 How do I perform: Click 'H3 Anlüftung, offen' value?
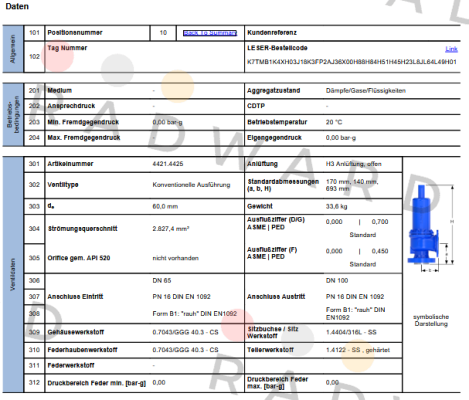click(x=353, y=164)
